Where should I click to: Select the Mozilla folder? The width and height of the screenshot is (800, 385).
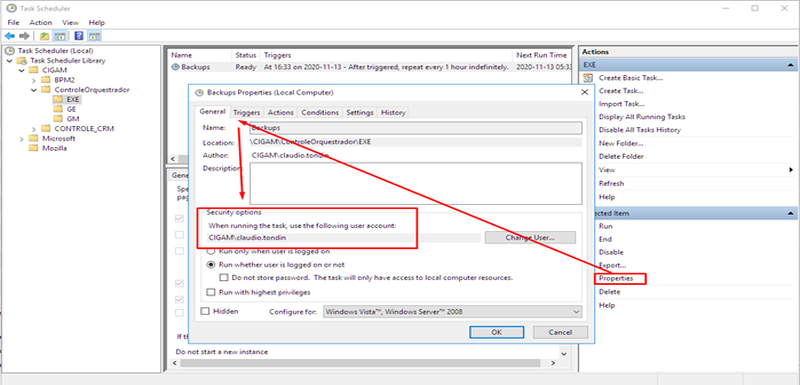coord(55,148)
